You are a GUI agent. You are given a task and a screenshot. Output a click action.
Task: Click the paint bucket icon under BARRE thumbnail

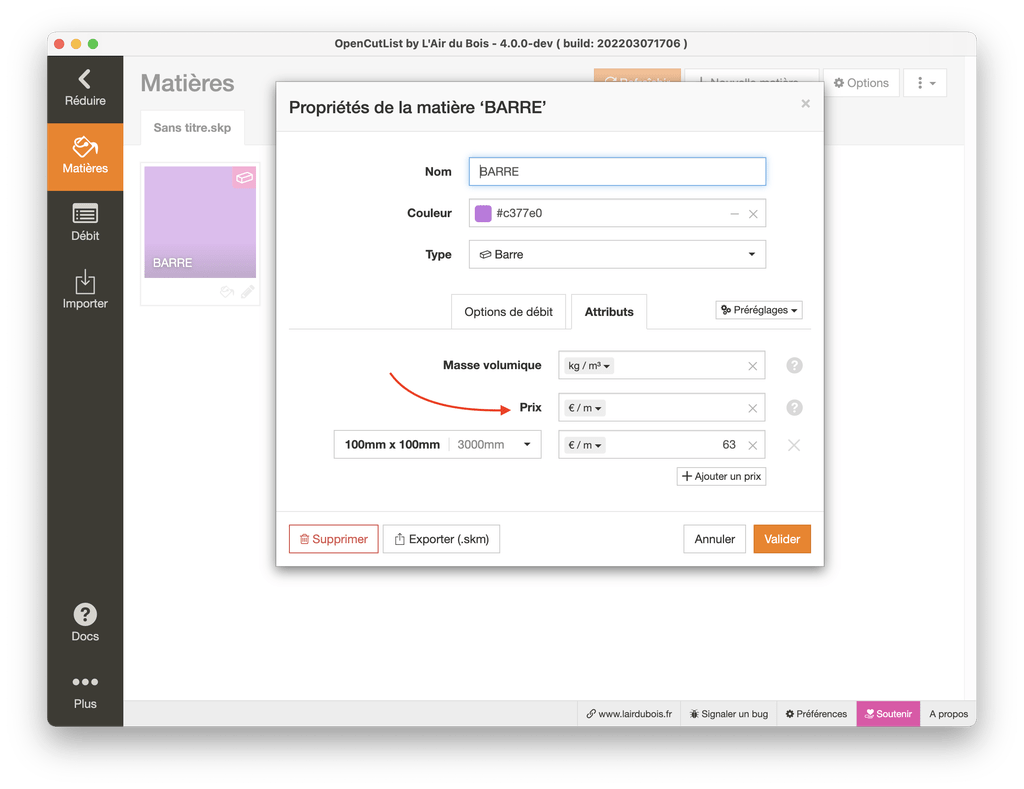227,292
